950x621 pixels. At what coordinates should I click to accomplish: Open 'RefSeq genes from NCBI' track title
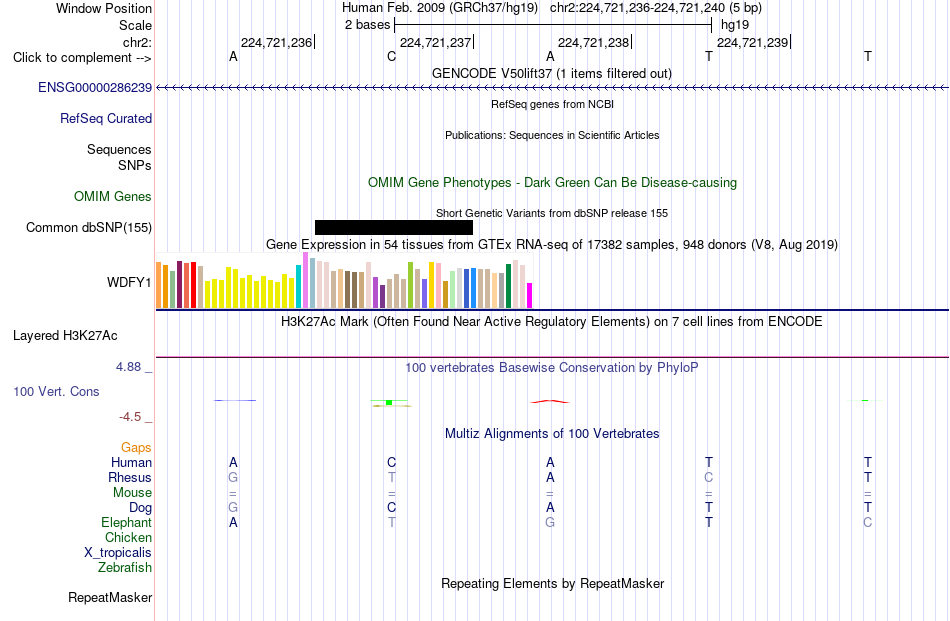point(553,104)
